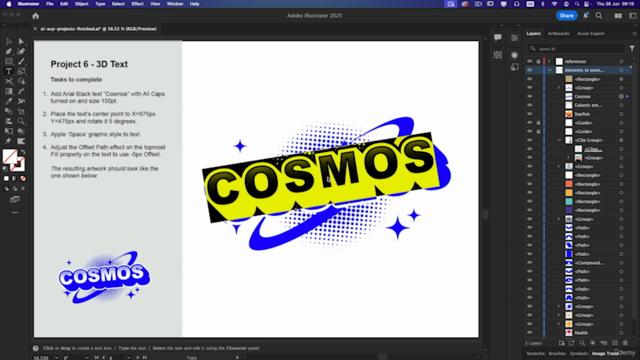Click the Fill color swatch
640x360 pixels.
coord(9,156)
